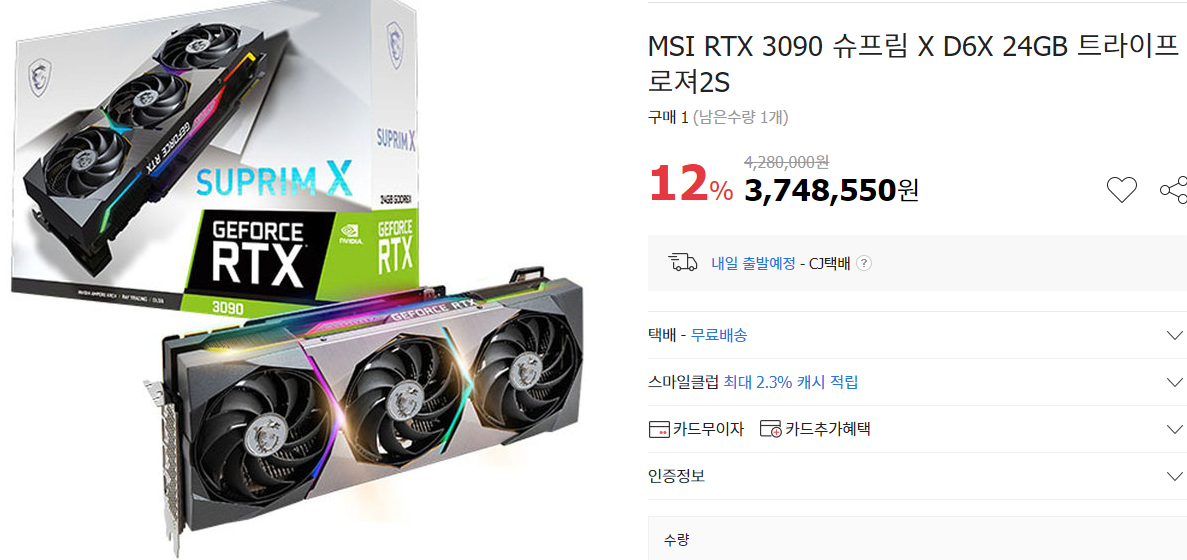1187x560 pixels.
Task: Select the 카드추가혜택 label
Action: 828,429
